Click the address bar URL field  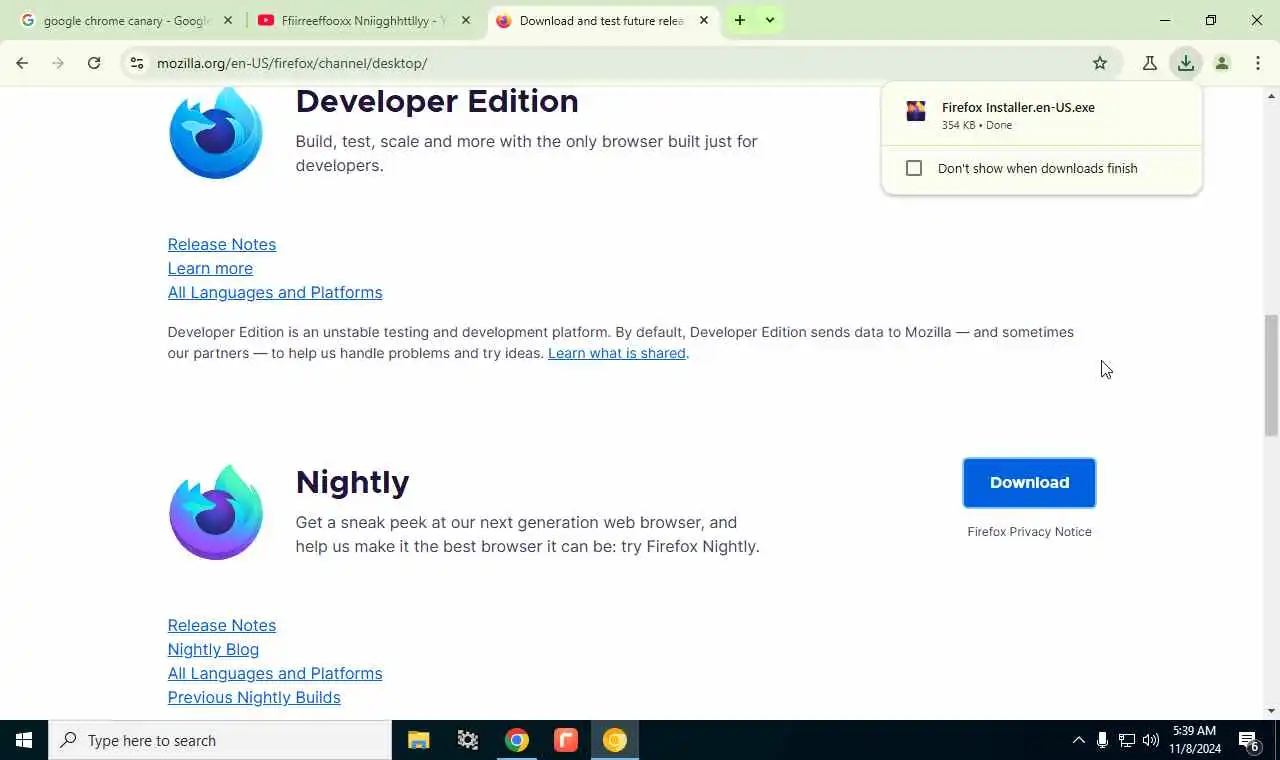coord(620,63)
